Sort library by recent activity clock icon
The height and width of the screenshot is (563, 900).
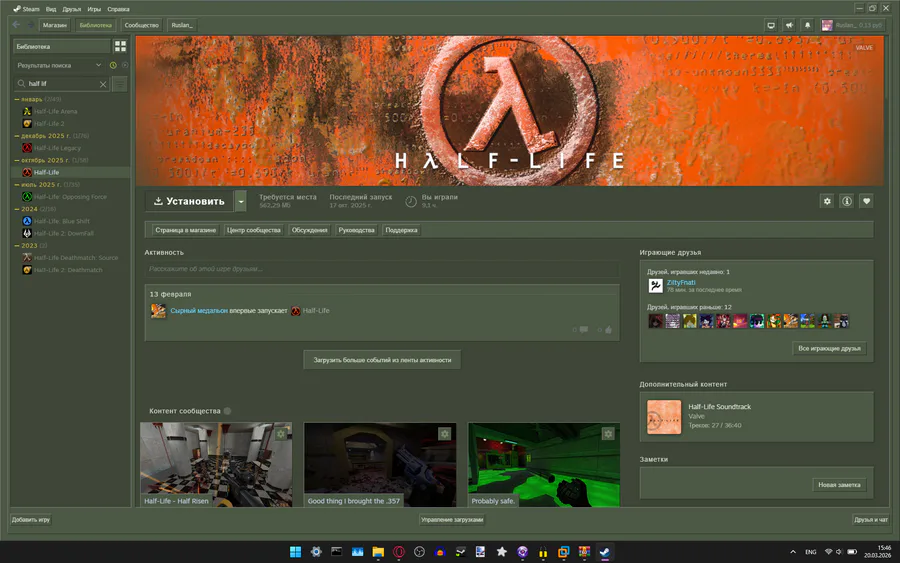click(113, 65)
